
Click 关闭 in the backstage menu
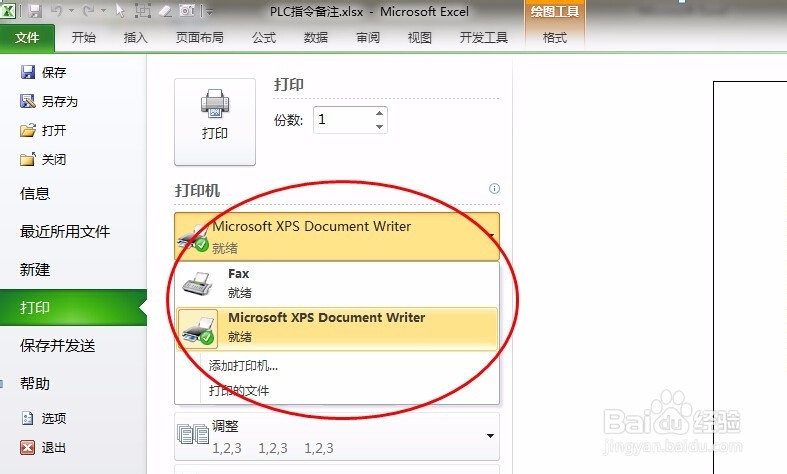(x=44, y=160)
